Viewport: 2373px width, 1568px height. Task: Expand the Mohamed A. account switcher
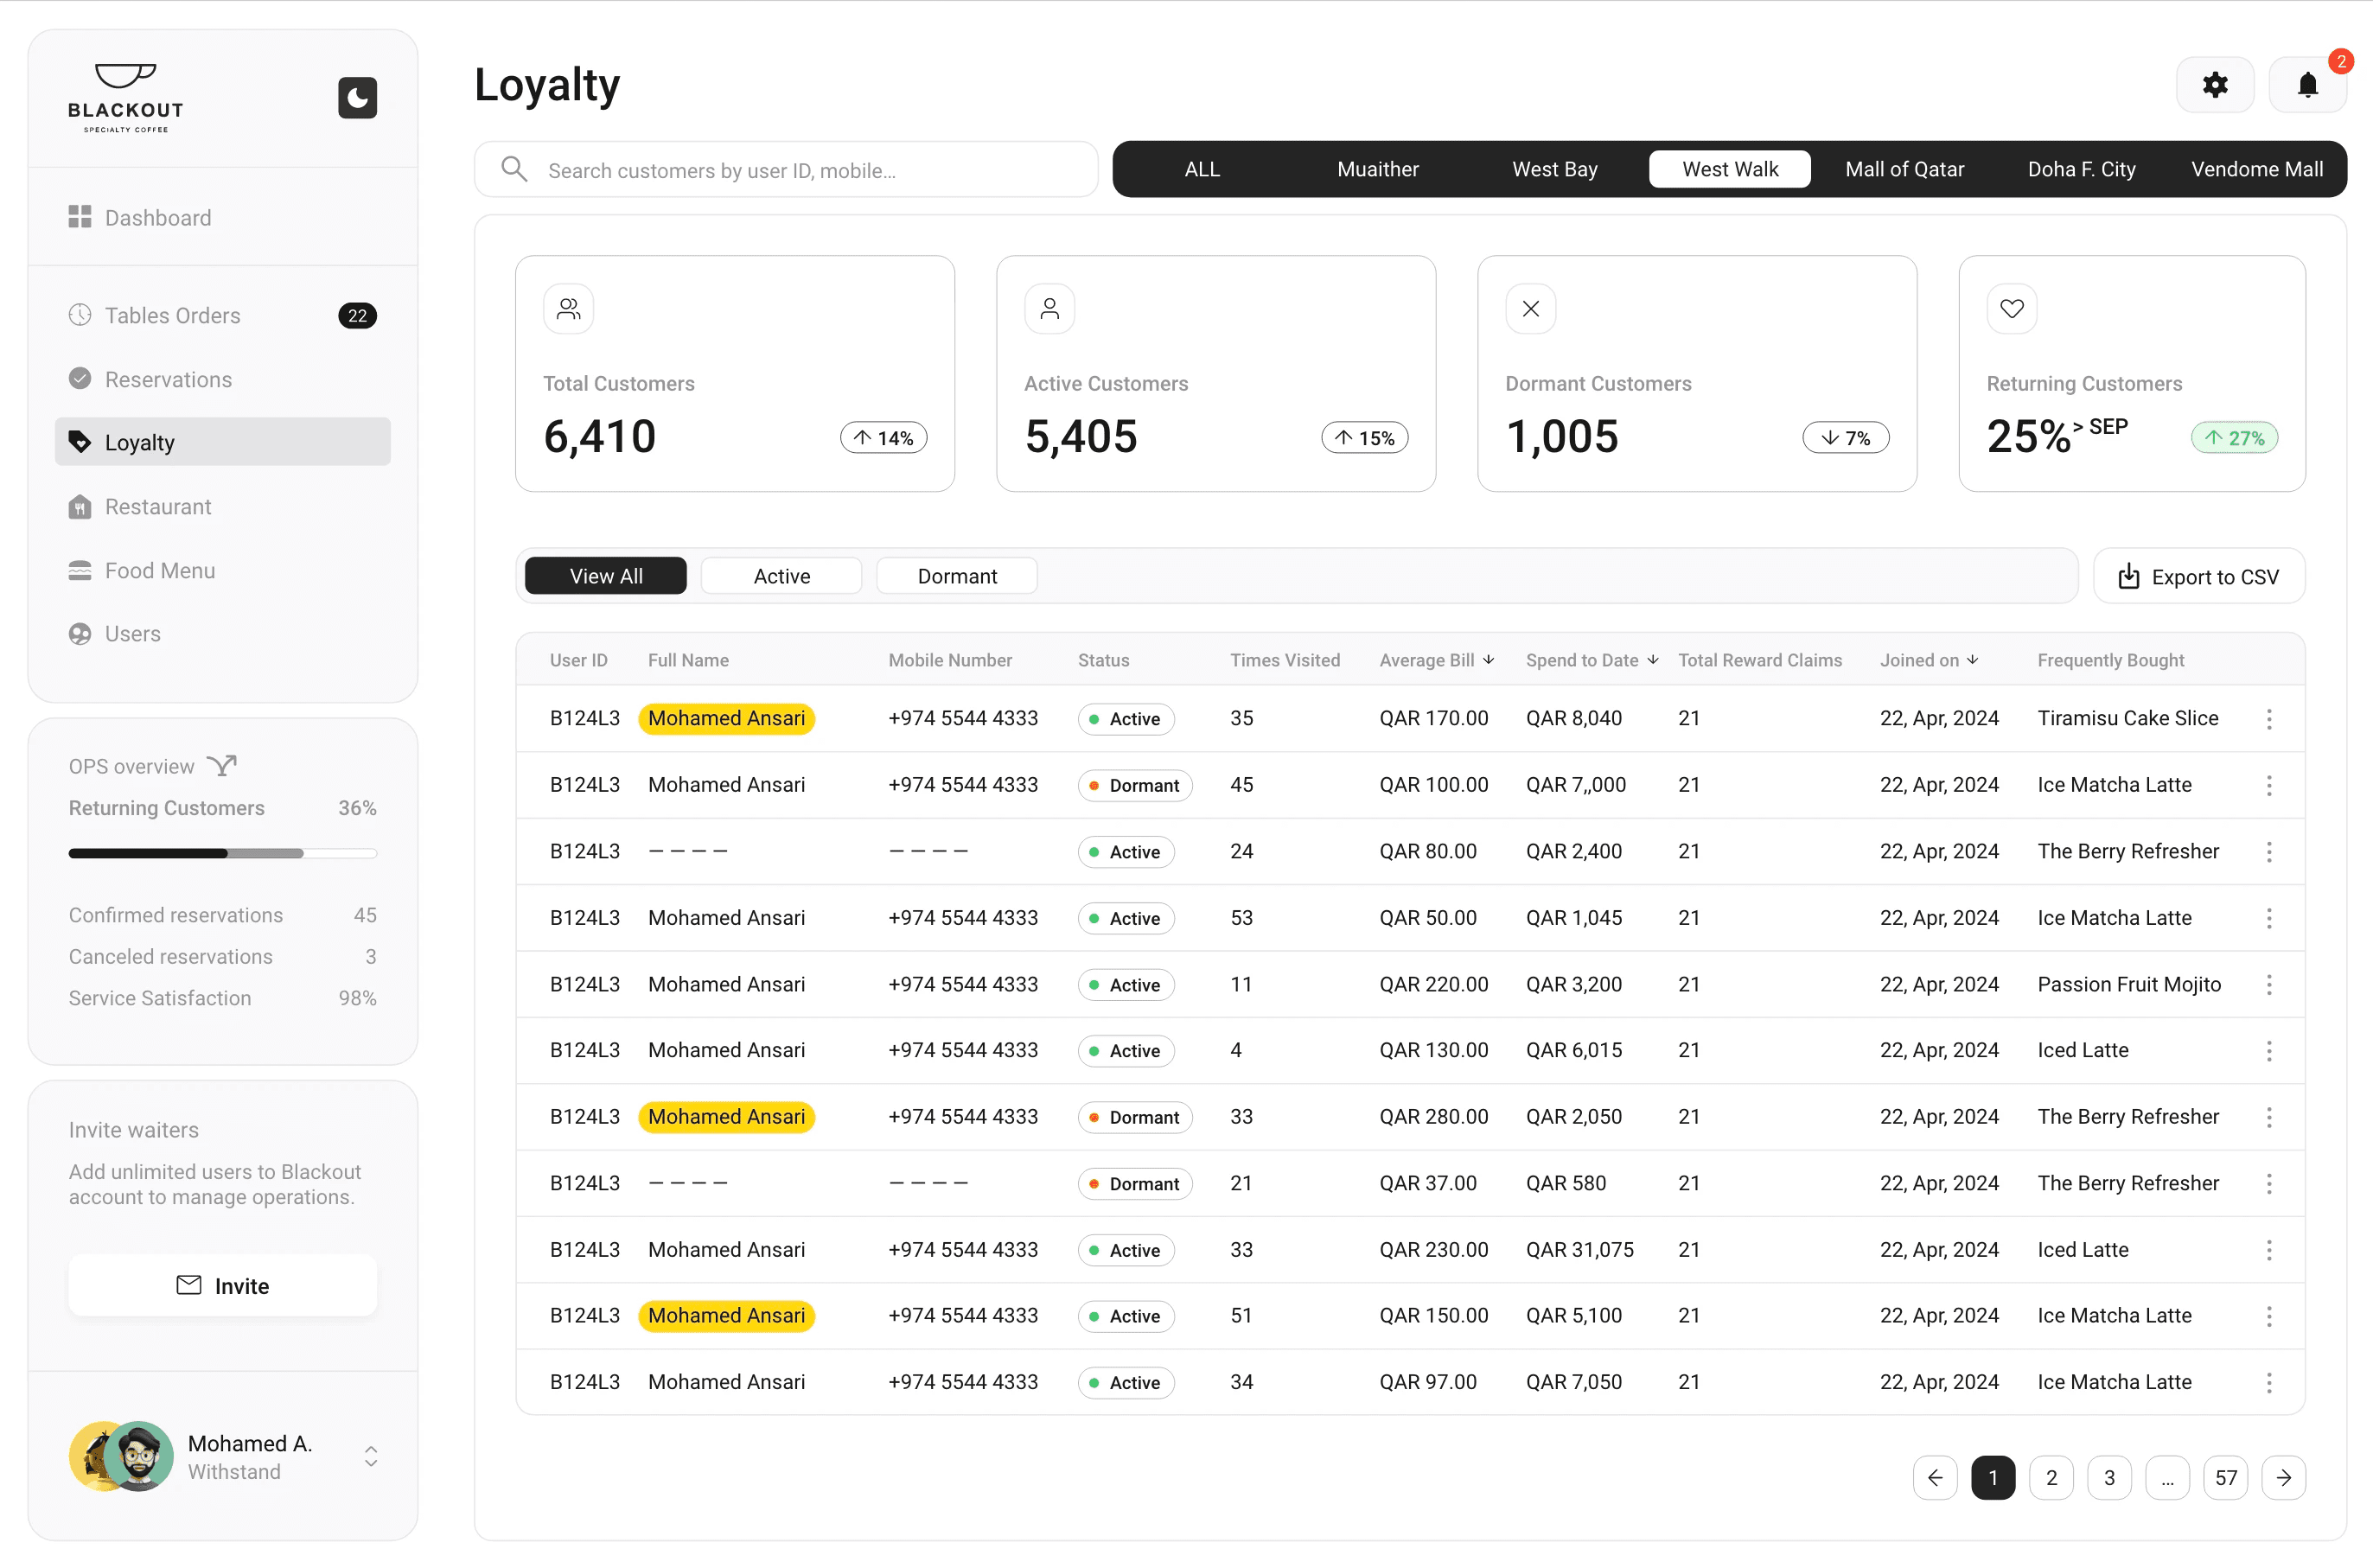[x=371, y=1456]
